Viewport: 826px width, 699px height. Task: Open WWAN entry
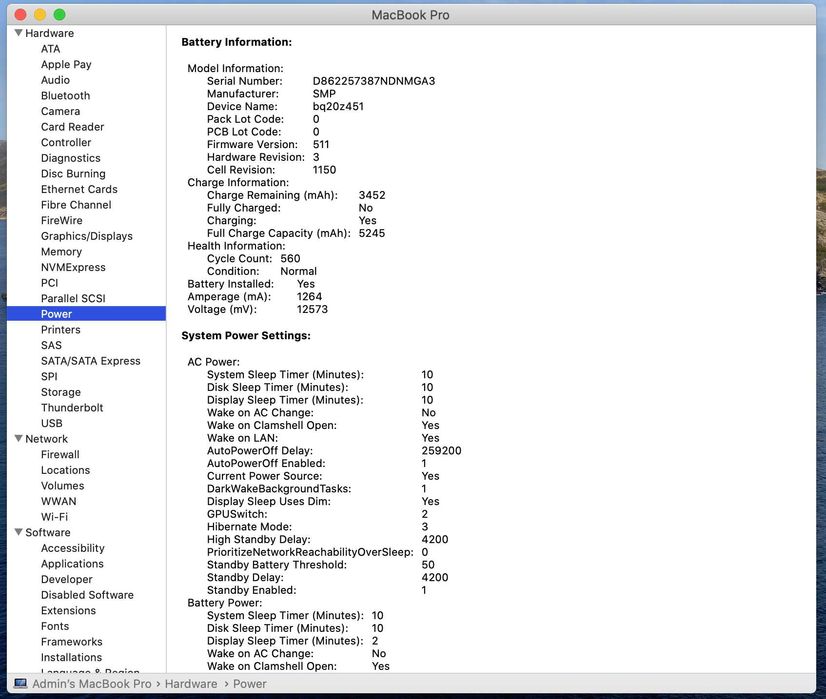pos(58,501)
